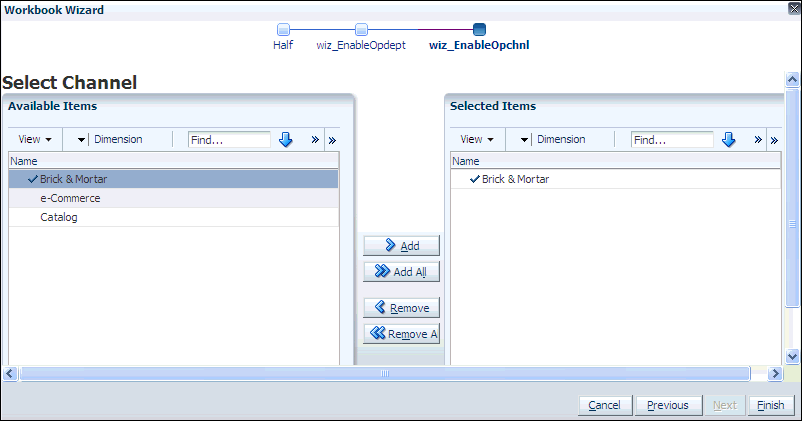This screenshot has height=421, width=802.
Task: Click the Add button
Action: tap(402, 246)
